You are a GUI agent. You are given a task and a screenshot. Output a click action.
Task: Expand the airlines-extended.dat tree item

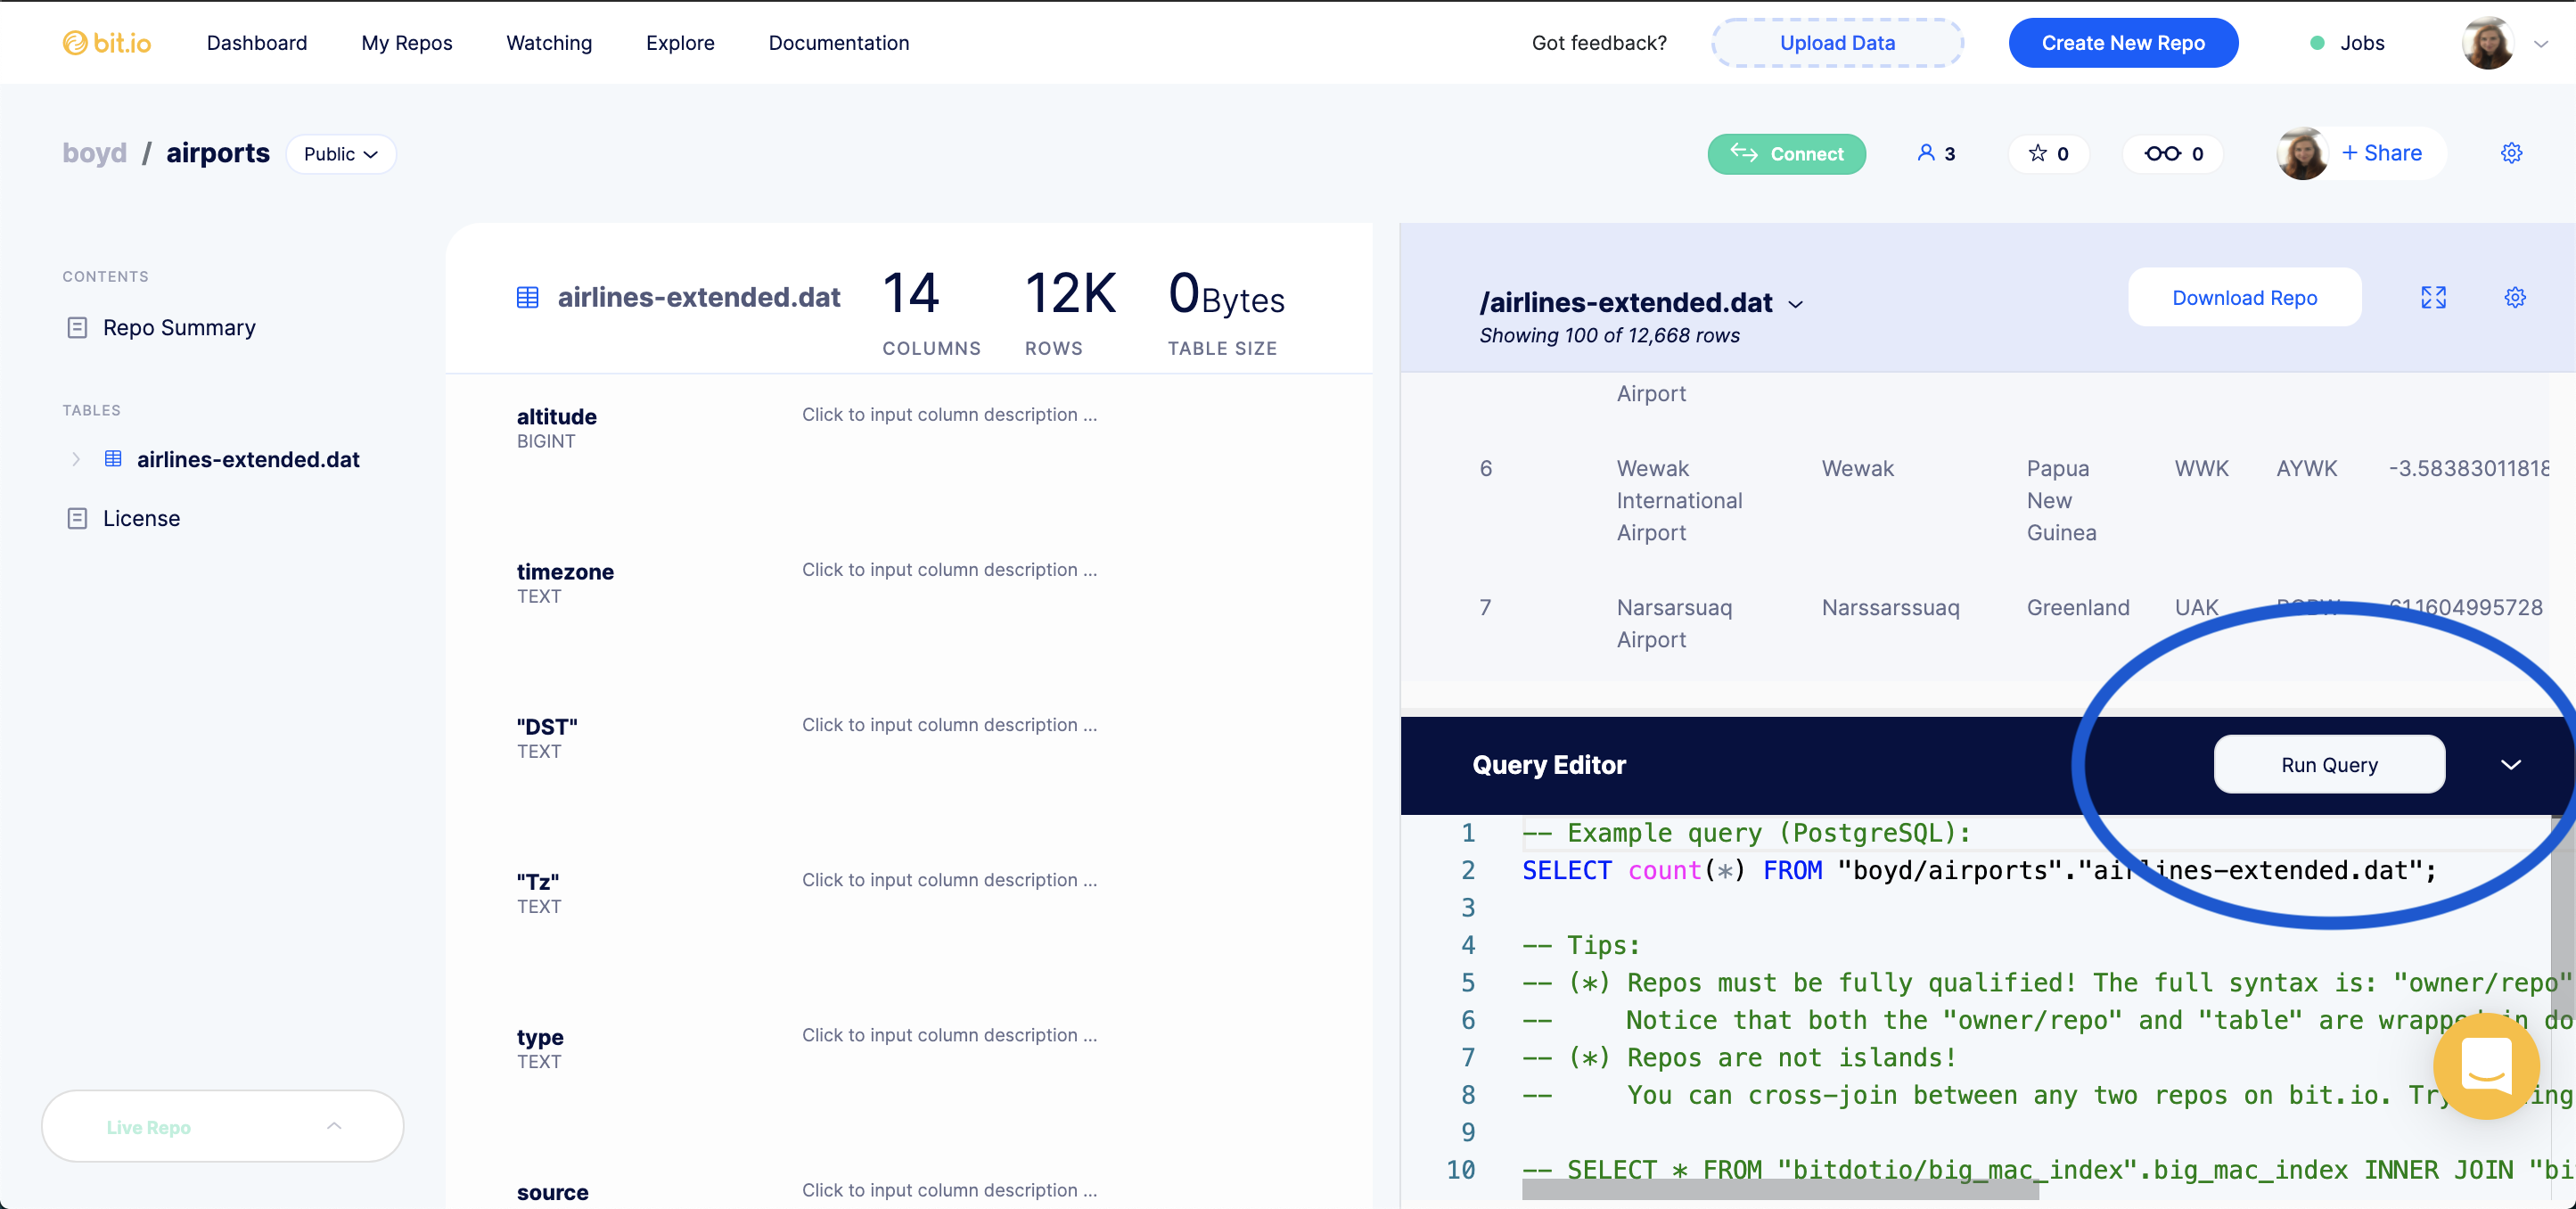76,459
